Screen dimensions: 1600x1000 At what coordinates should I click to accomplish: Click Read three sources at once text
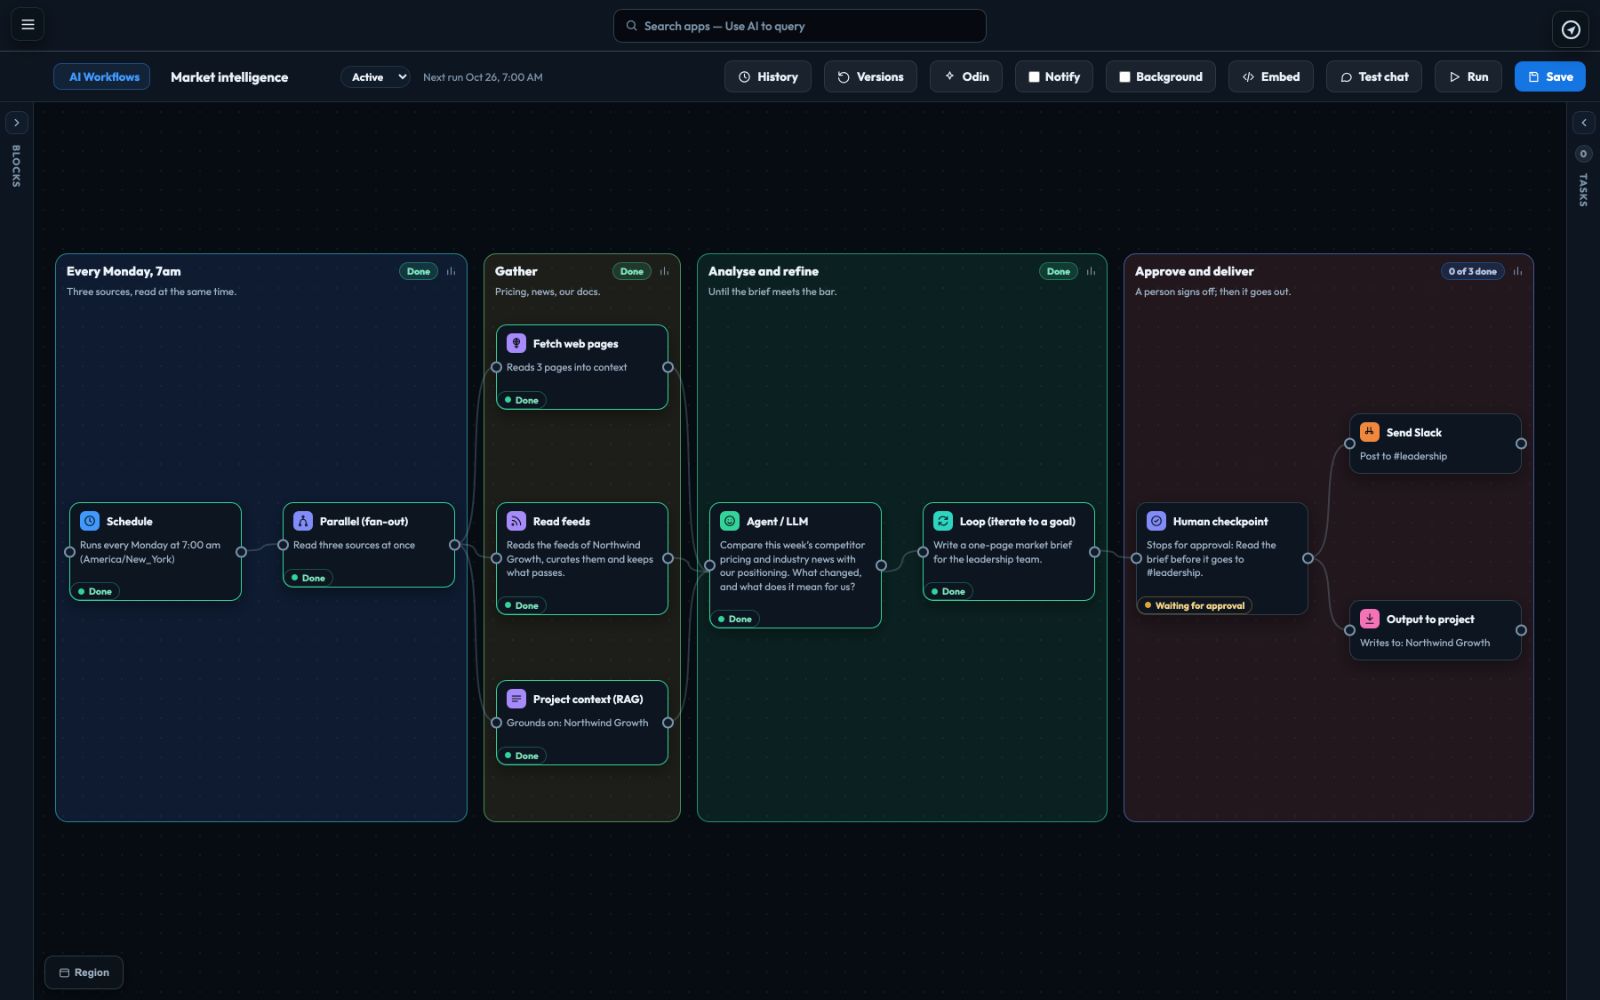click(x=354, y=545)
